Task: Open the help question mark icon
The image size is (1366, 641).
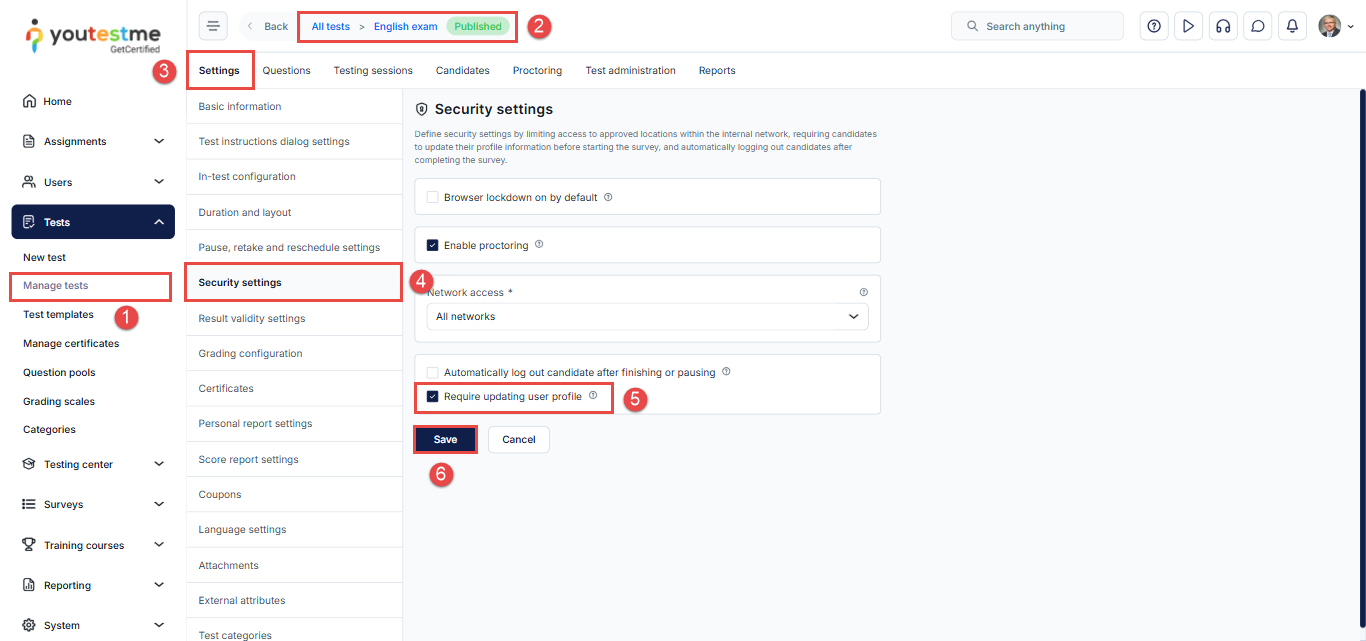Action: [1154, 26]
